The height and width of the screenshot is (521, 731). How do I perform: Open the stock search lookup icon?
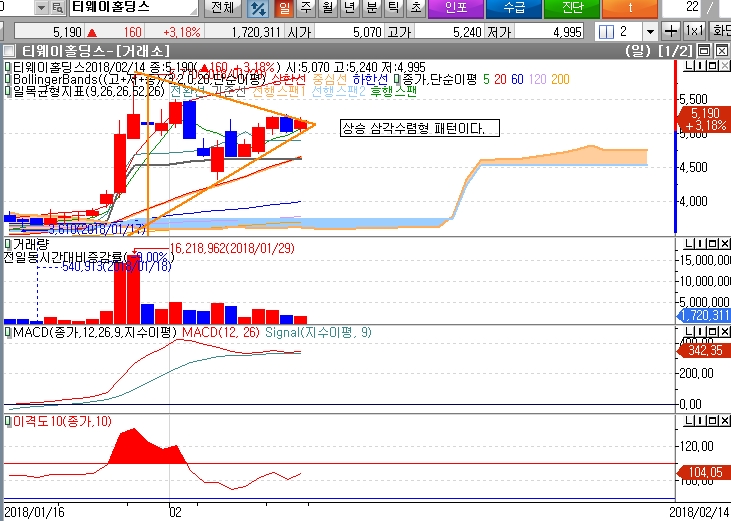pos(57,7)
